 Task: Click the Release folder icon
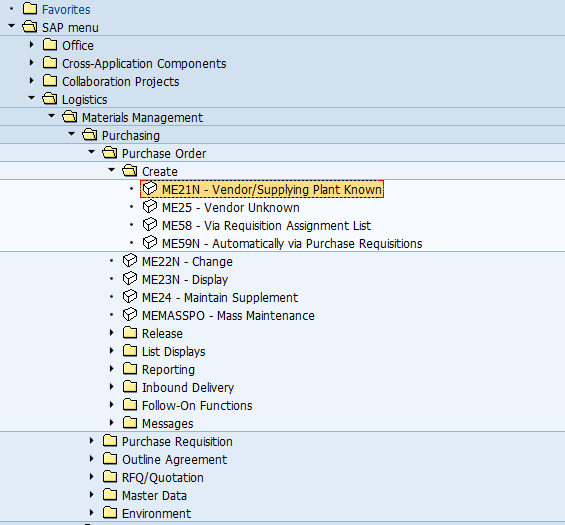tap(130, 333)
